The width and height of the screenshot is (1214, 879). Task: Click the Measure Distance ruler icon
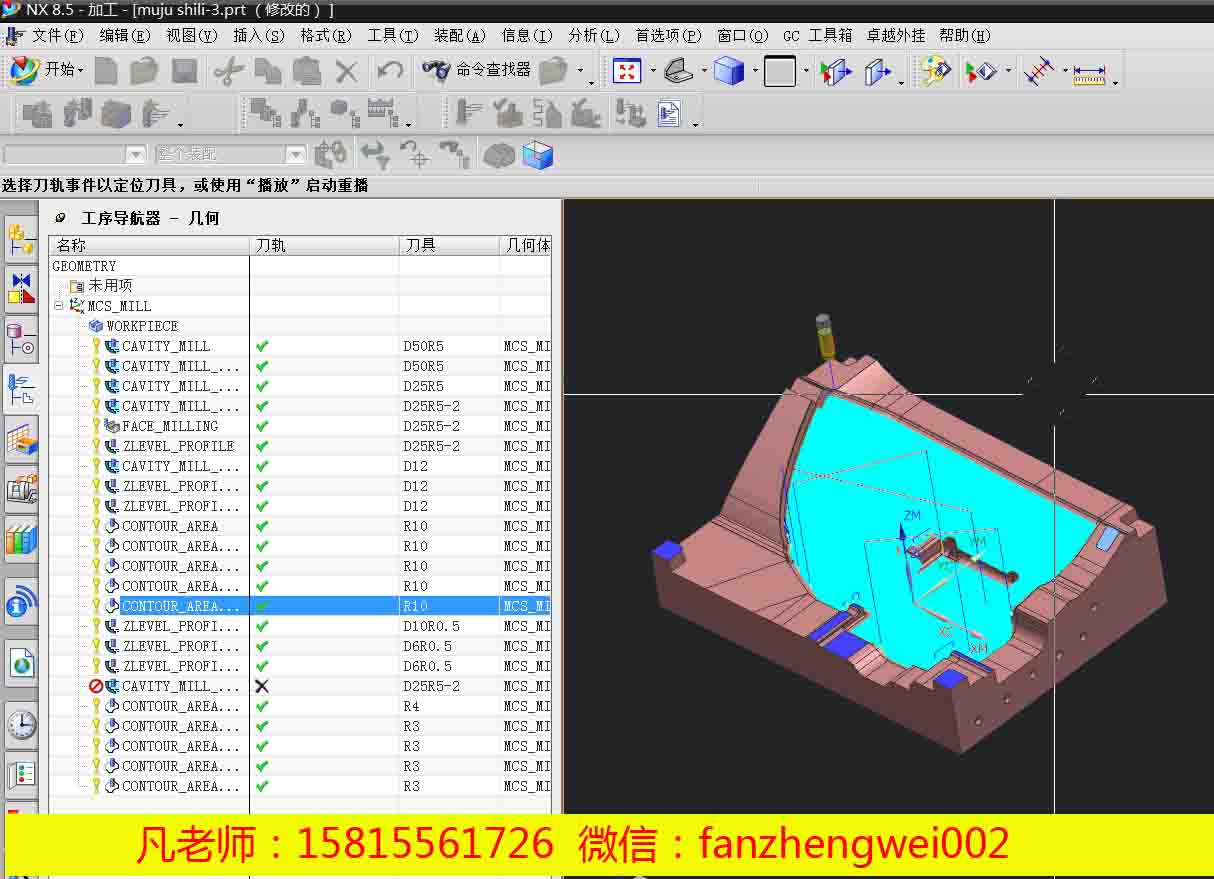1089,73
